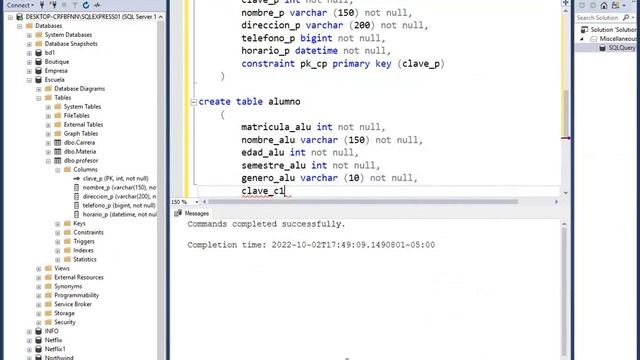640x360 pixels.
Task: Click the Back icon in Solution Explorer
Action: (x=582, y=5)
